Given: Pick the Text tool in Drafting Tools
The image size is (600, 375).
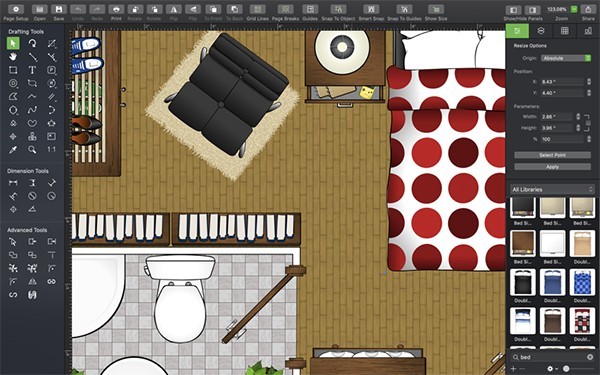Looking at the screenshot, I should 32,70.
